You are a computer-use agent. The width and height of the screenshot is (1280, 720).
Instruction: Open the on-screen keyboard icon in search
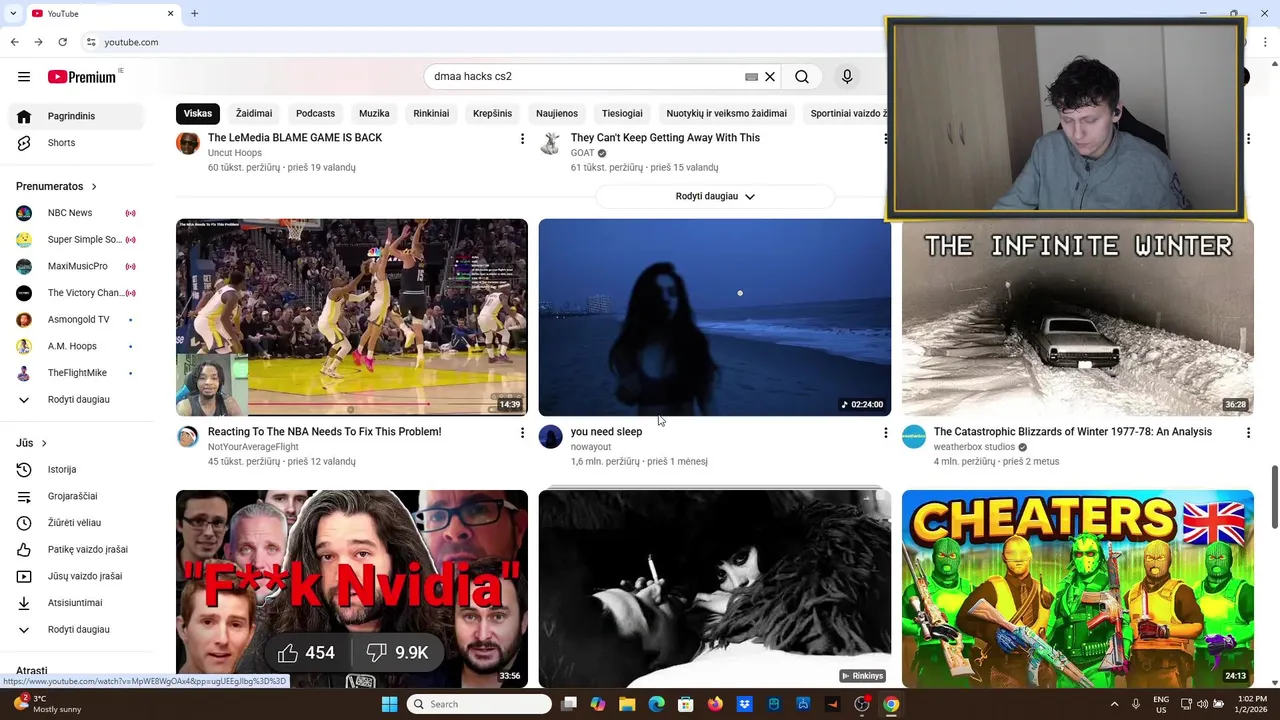point(751,77)
